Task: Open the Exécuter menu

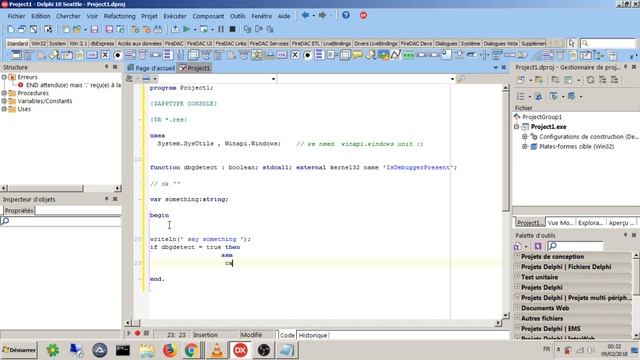Action: [175, 16]
